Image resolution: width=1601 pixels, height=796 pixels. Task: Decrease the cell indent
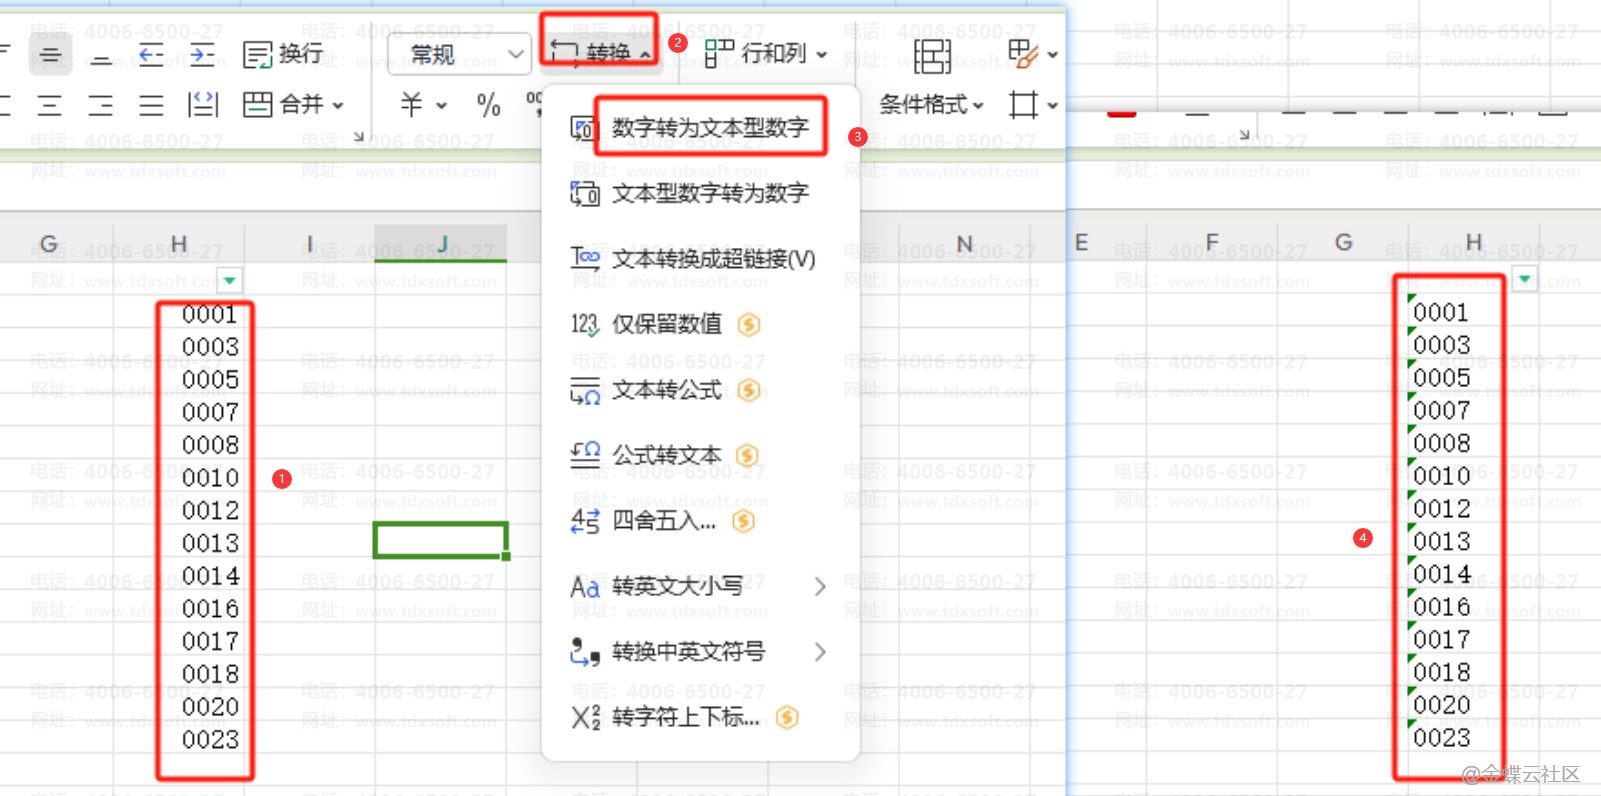coord(151,55)
